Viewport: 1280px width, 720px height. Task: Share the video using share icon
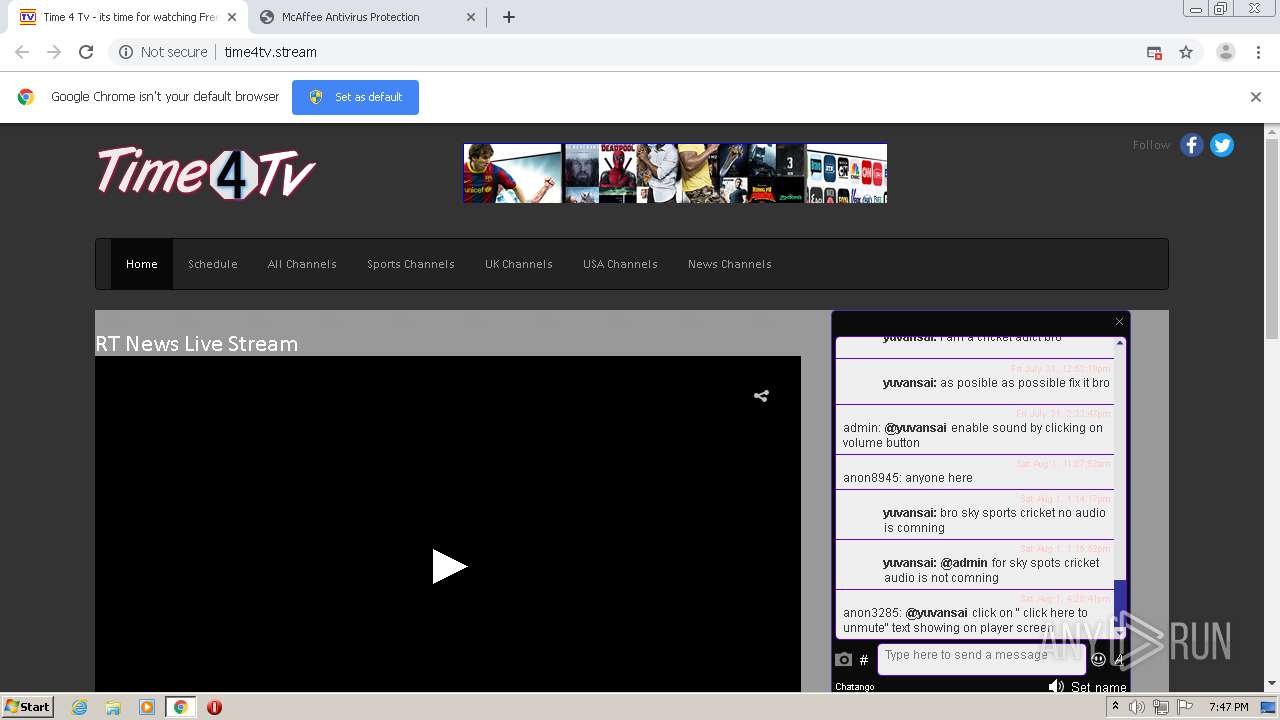[x=761, y=396]
